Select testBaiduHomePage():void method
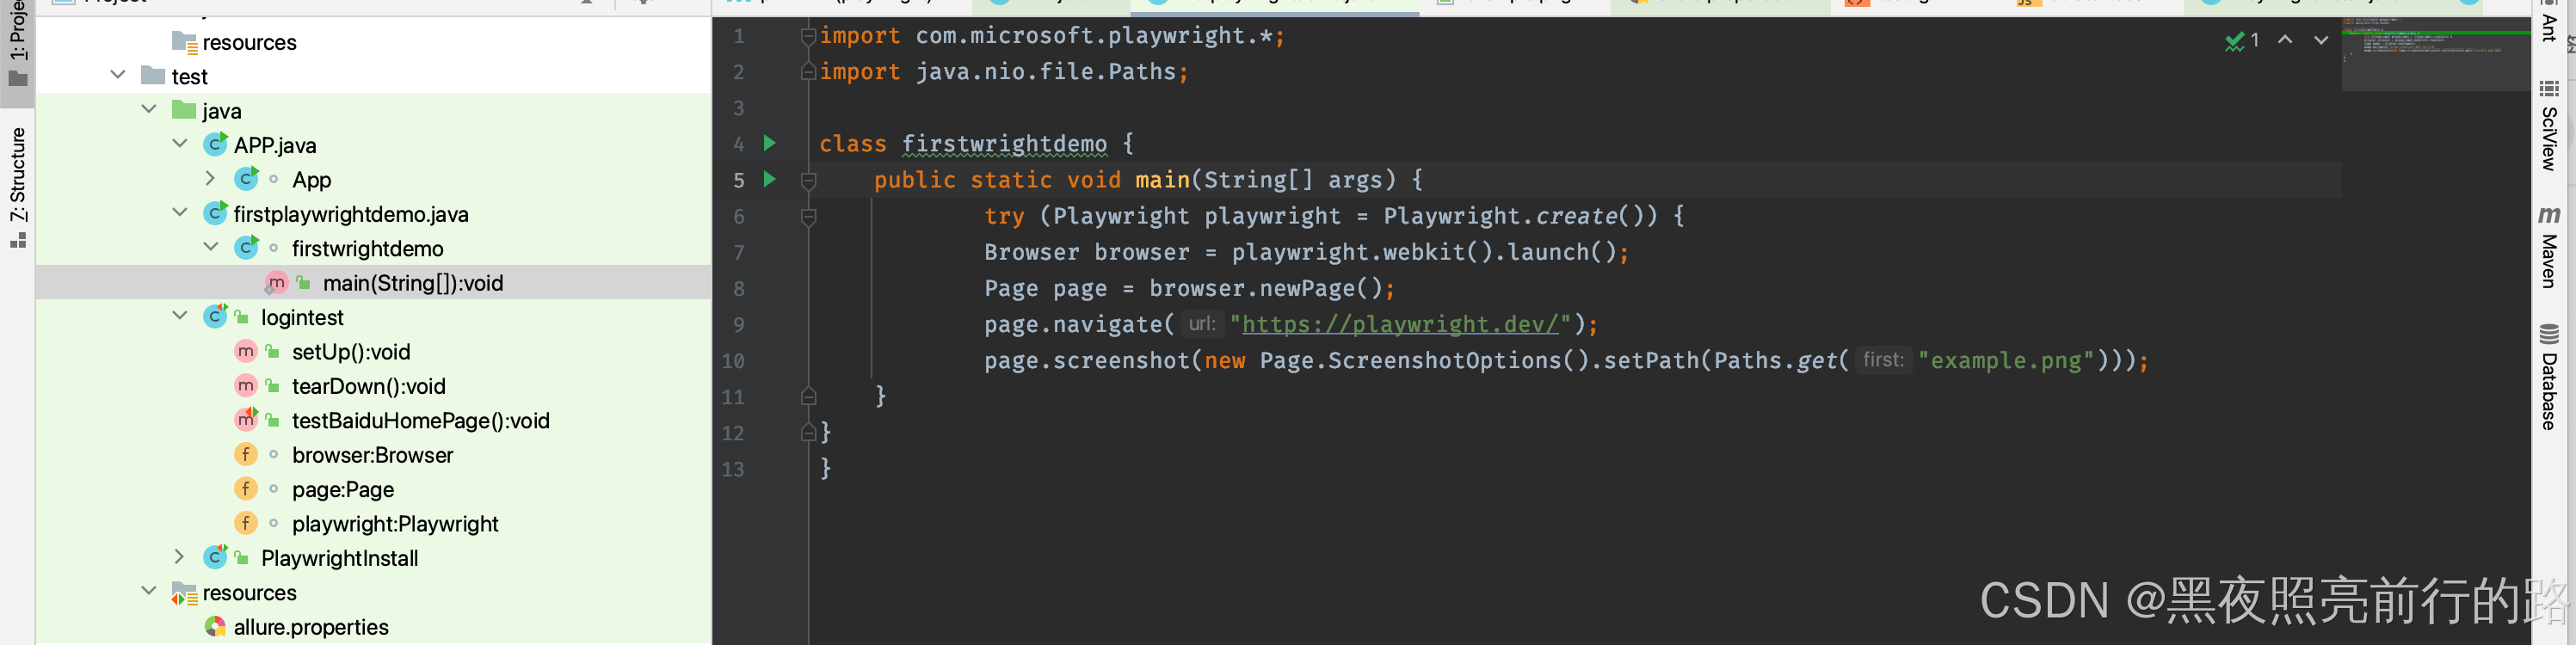 pyautogui.click(x=420, y=420)
